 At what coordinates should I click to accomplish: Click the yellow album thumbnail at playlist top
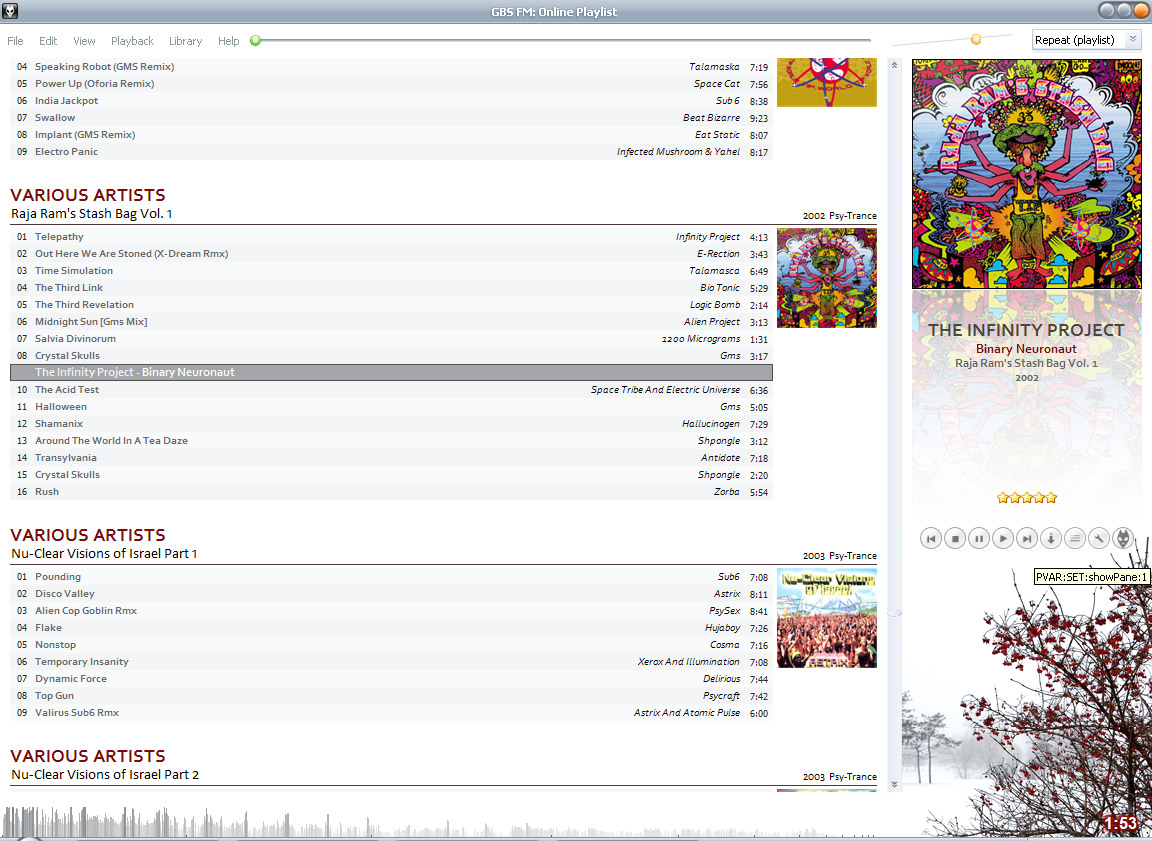click(827, 82)
